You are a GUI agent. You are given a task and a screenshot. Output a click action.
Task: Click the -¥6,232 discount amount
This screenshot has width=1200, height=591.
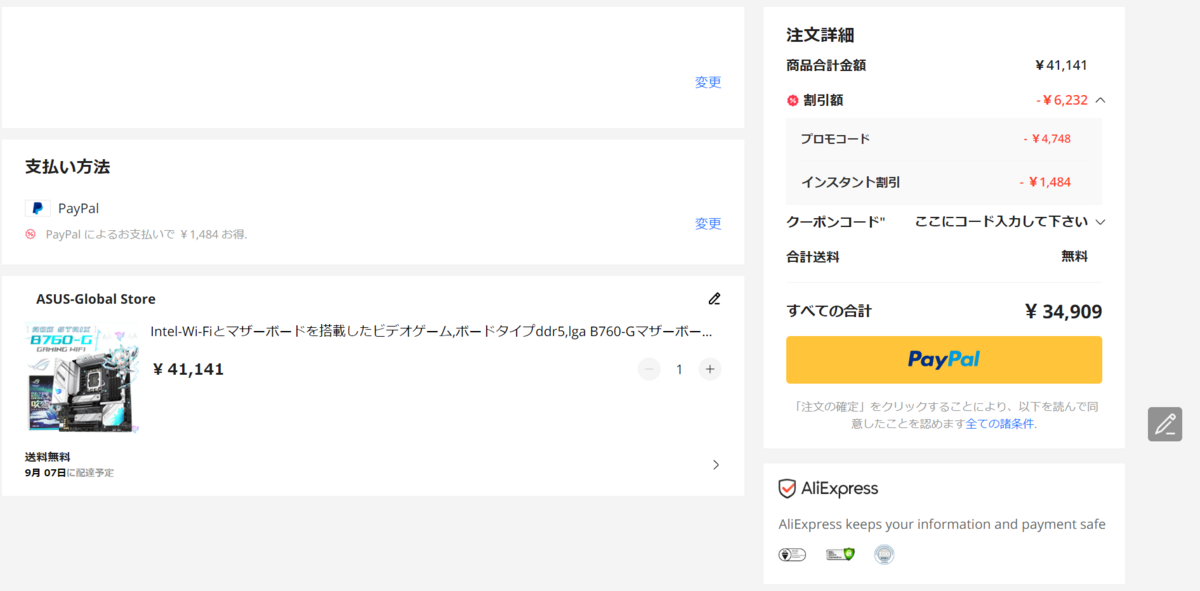(1062, 100)
